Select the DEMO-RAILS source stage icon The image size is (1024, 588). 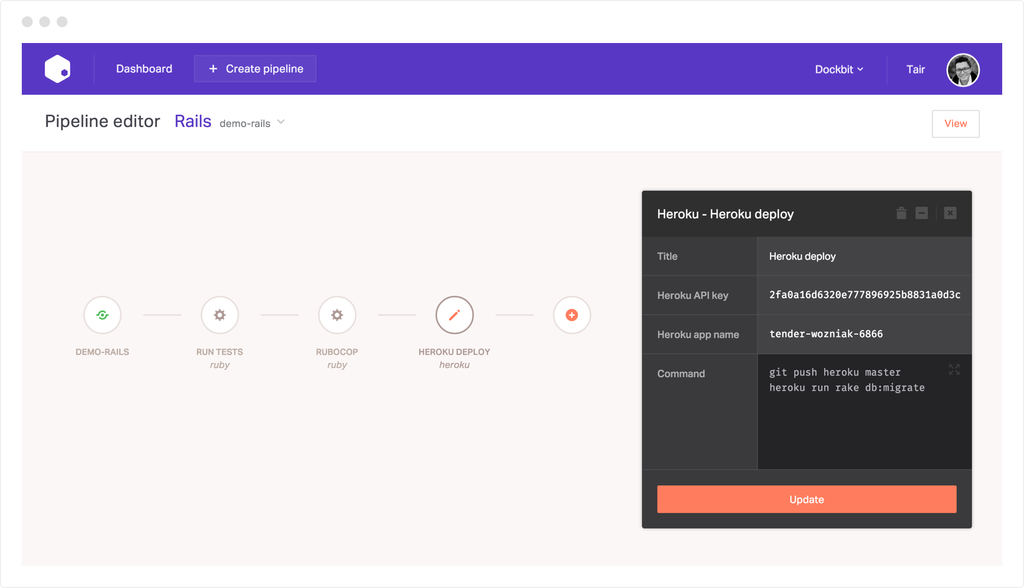pyautogui.click(x=103, y=315)
